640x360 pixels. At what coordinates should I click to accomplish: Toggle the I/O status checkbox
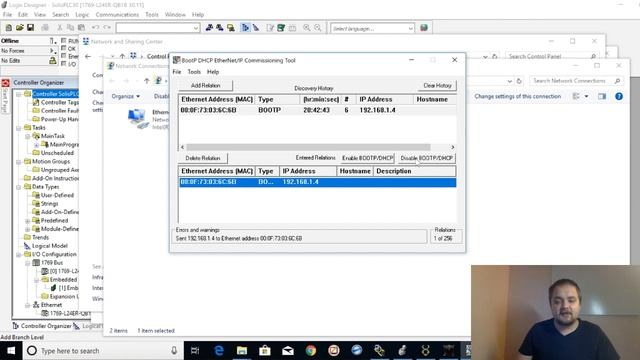tap(64, 64)
